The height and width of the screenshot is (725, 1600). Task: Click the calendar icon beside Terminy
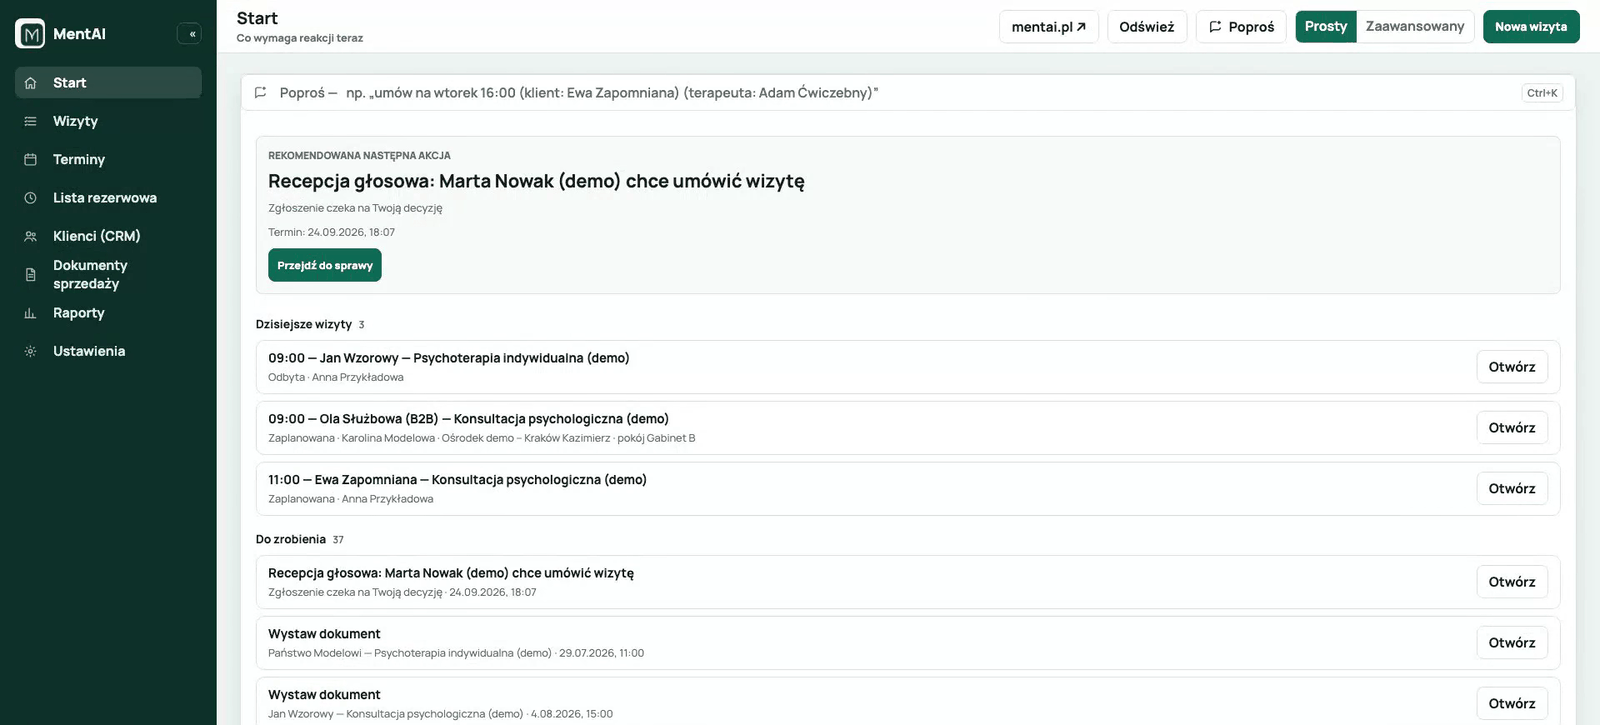click(31, 160)
